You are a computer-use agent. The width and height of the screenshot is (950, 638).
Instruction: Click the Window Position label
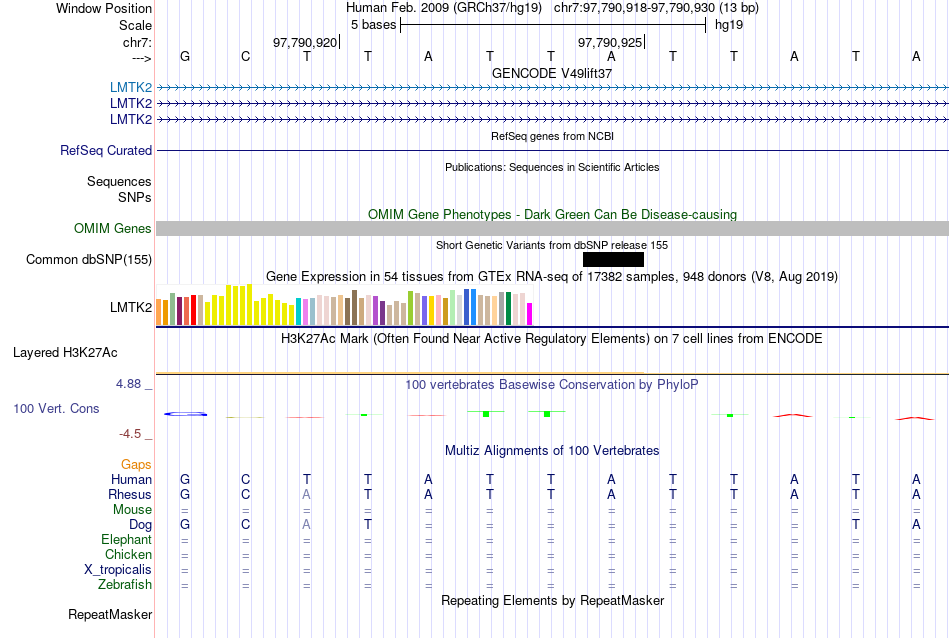104,8
